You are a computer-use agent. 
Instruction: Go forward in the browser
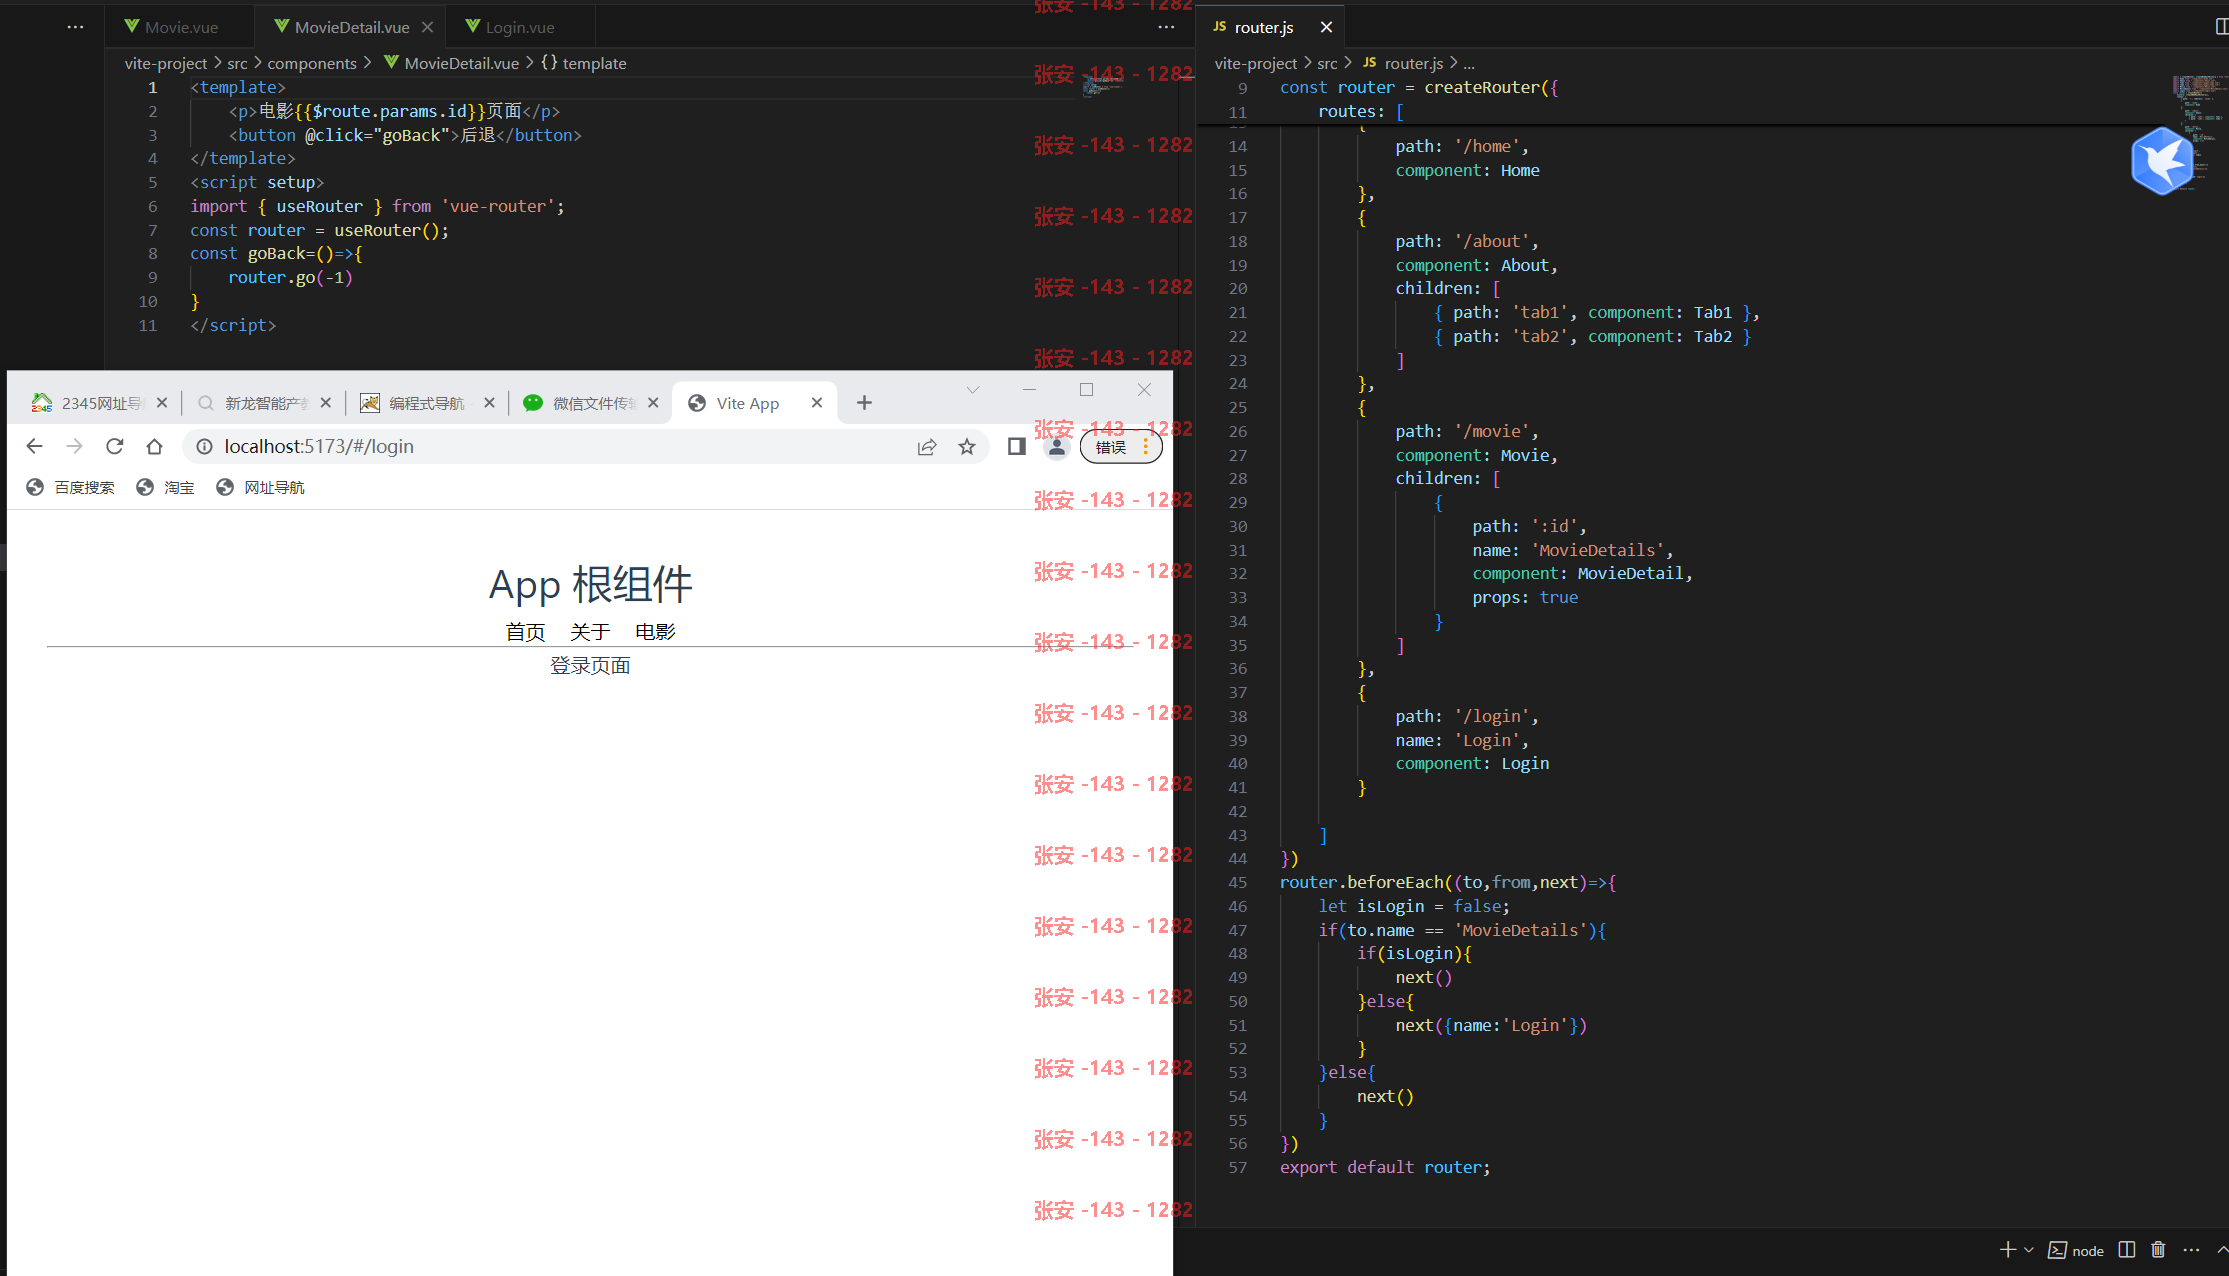pyautogui.click(x=74, y=446)
